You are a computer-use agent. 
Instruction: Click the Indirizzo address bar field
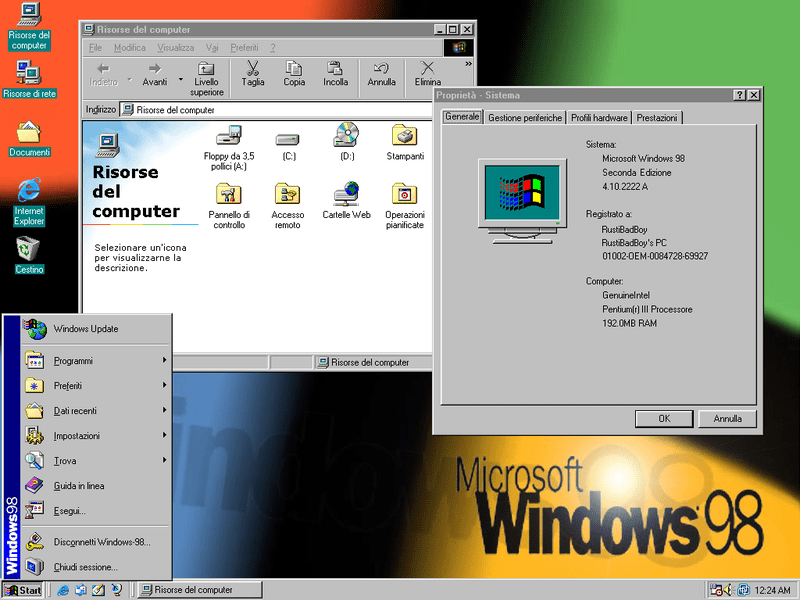pos(276,110)
